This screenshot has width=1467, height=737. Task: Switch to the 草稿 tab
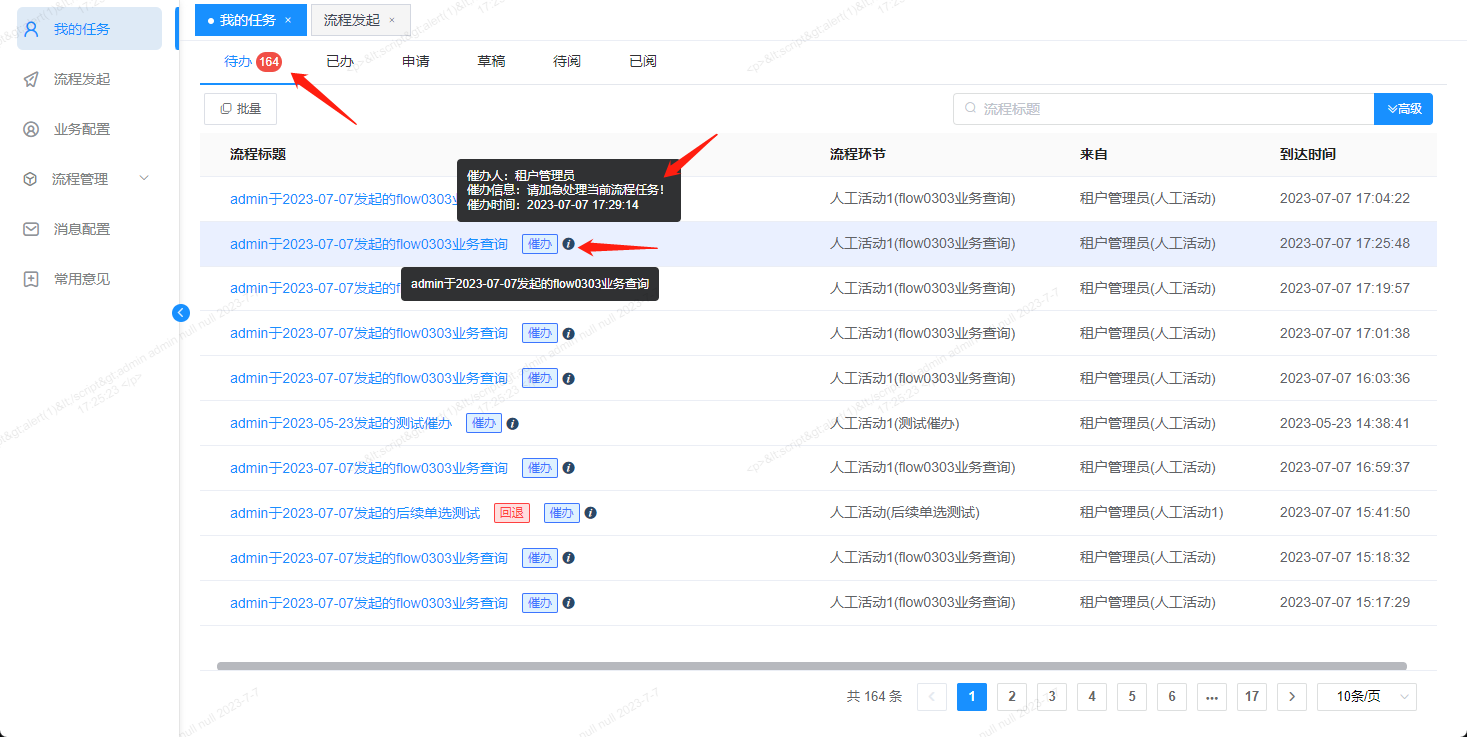click(490, 60)
